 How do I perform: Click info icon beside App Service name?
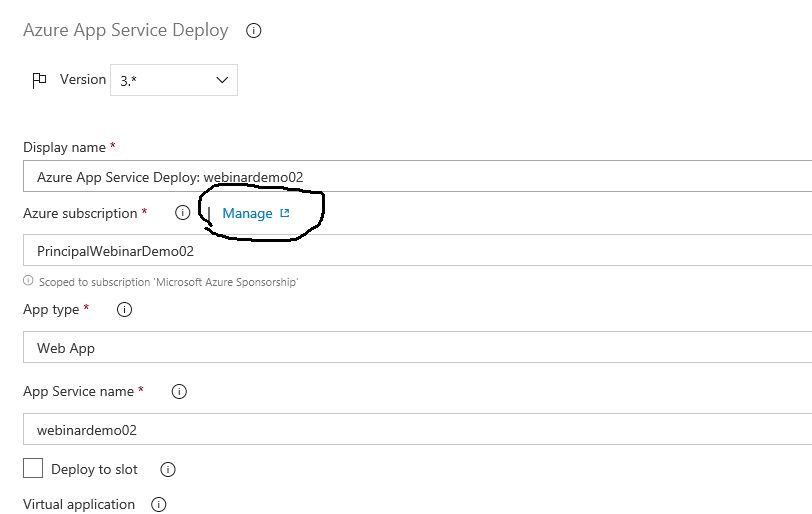(179, 391)
